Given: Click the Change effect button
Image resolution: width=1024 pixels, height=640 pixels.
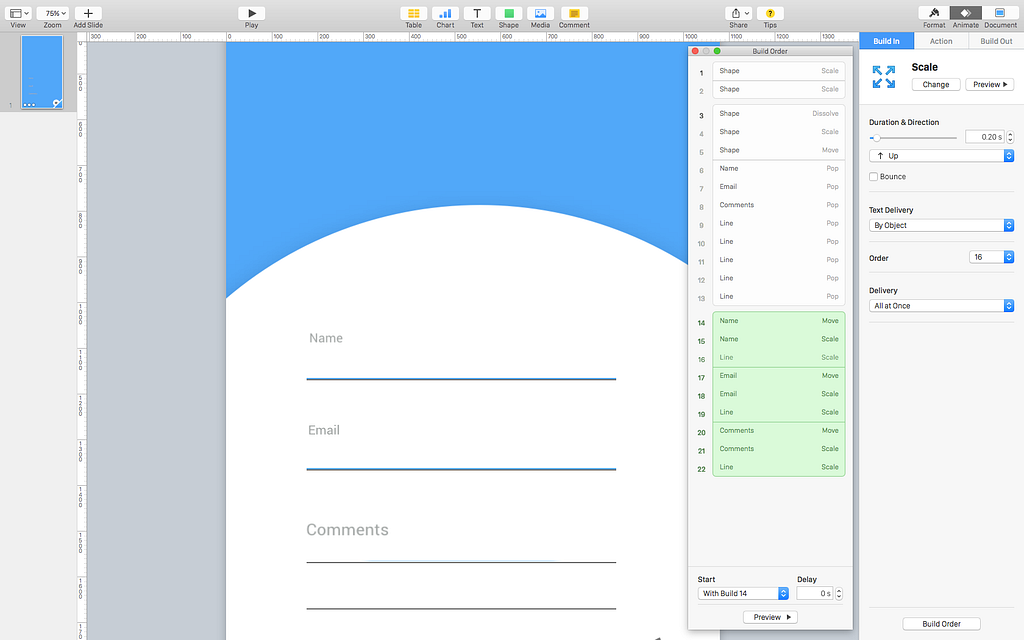Looking at the screenshot, I should click(x=936, y=84).
